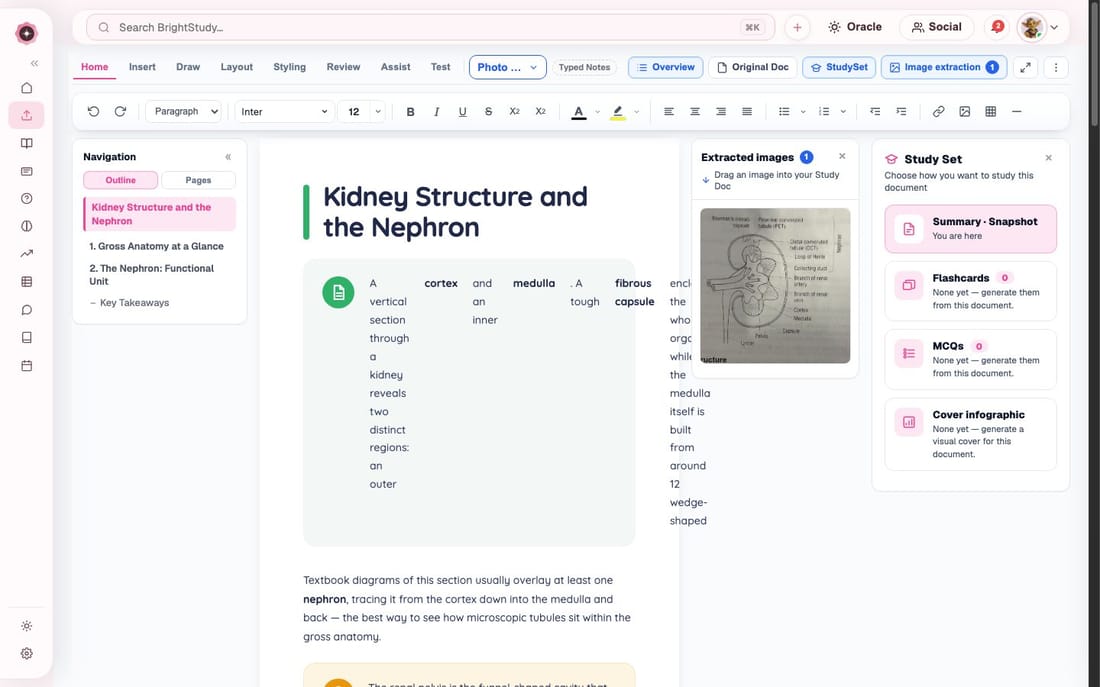This screenshot has height=687, width=1100.
Task: Expand highlight color options arrow
Action: [x=637, y=112]
